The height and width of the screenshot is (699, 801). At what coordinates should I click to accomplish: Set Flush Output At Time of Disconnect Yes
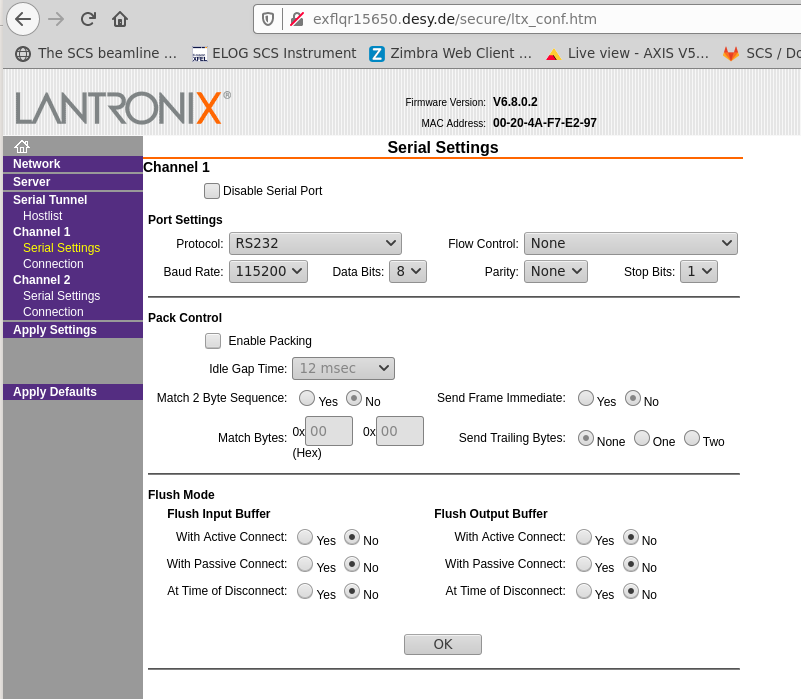tap(583, 591)
